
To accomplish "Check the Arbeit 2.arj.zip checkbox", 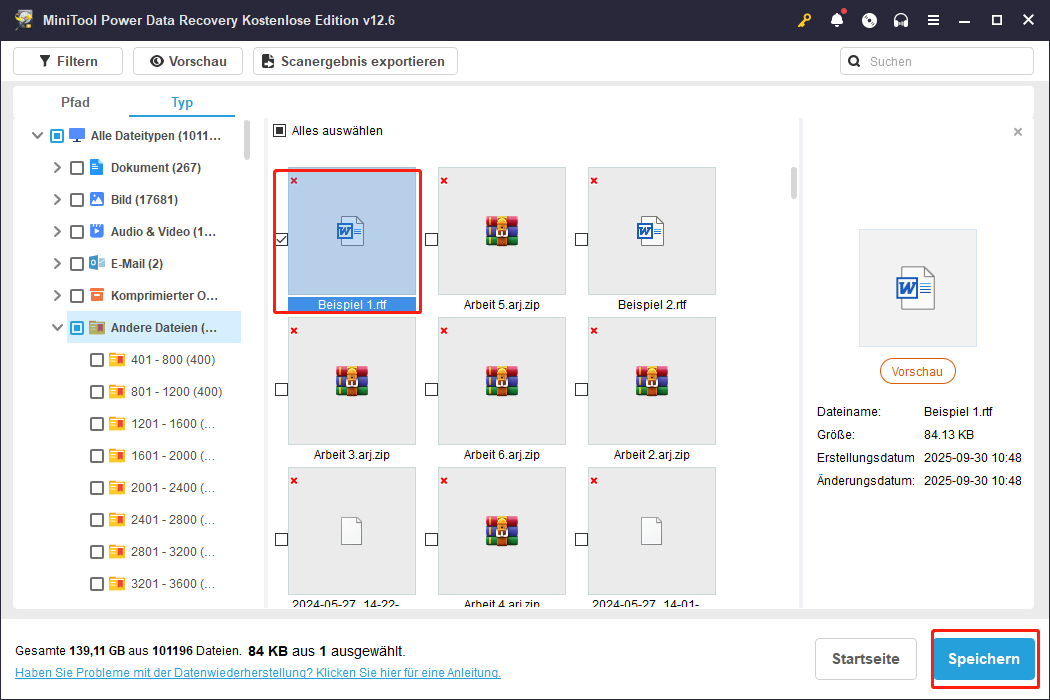I will click(581, 389).
